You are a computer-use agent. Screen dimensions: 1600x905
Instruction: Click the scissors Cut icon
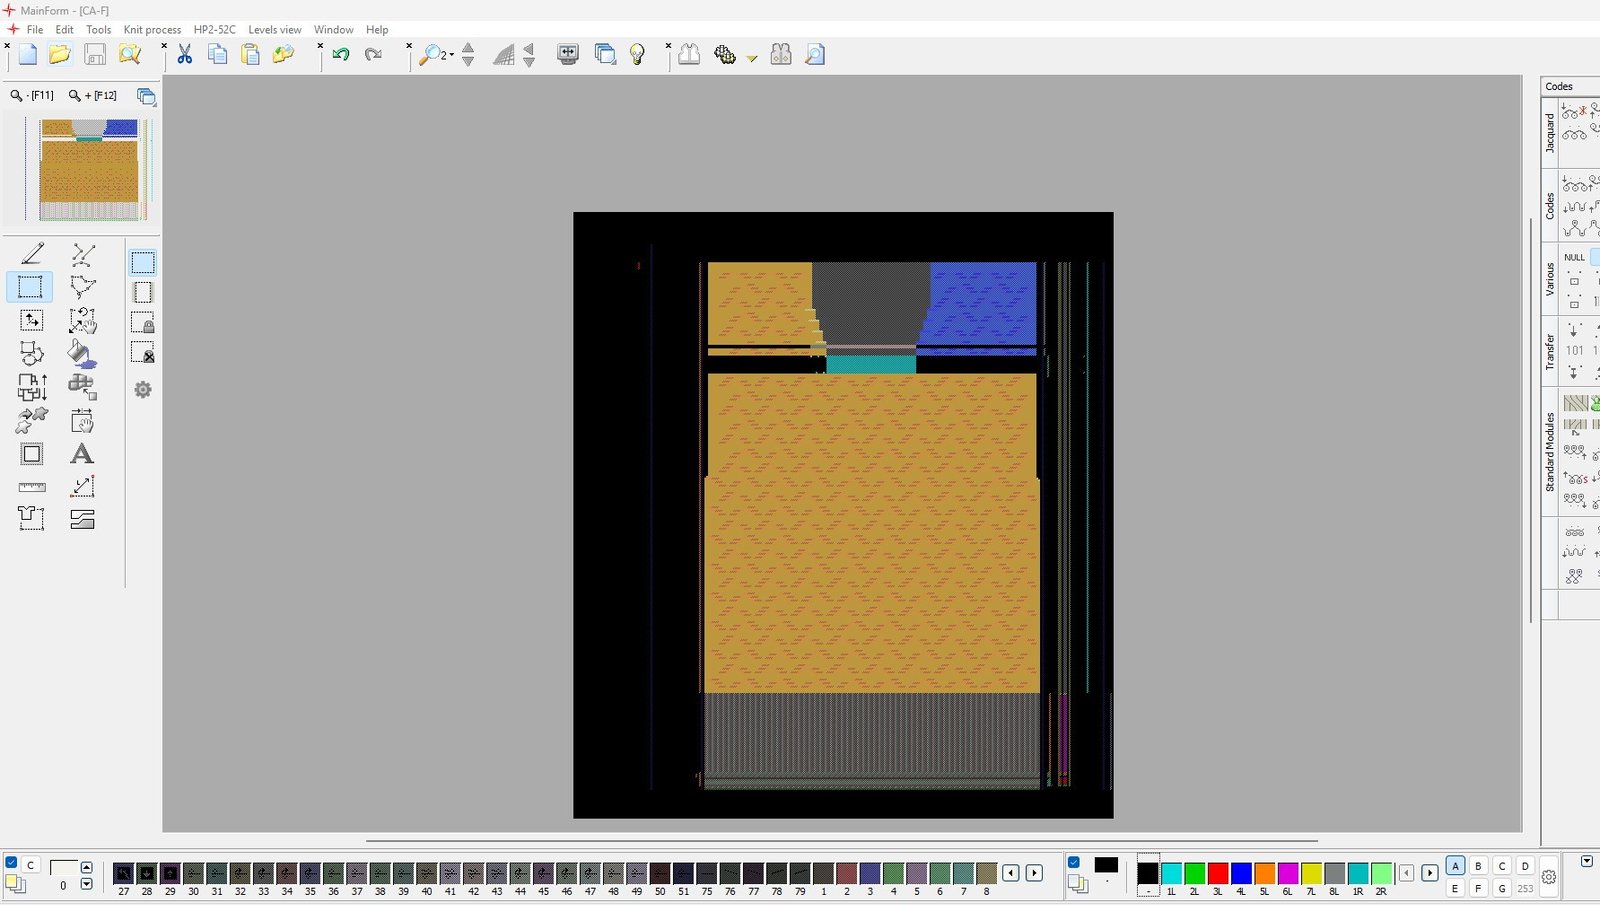click(x=185, y=55)
